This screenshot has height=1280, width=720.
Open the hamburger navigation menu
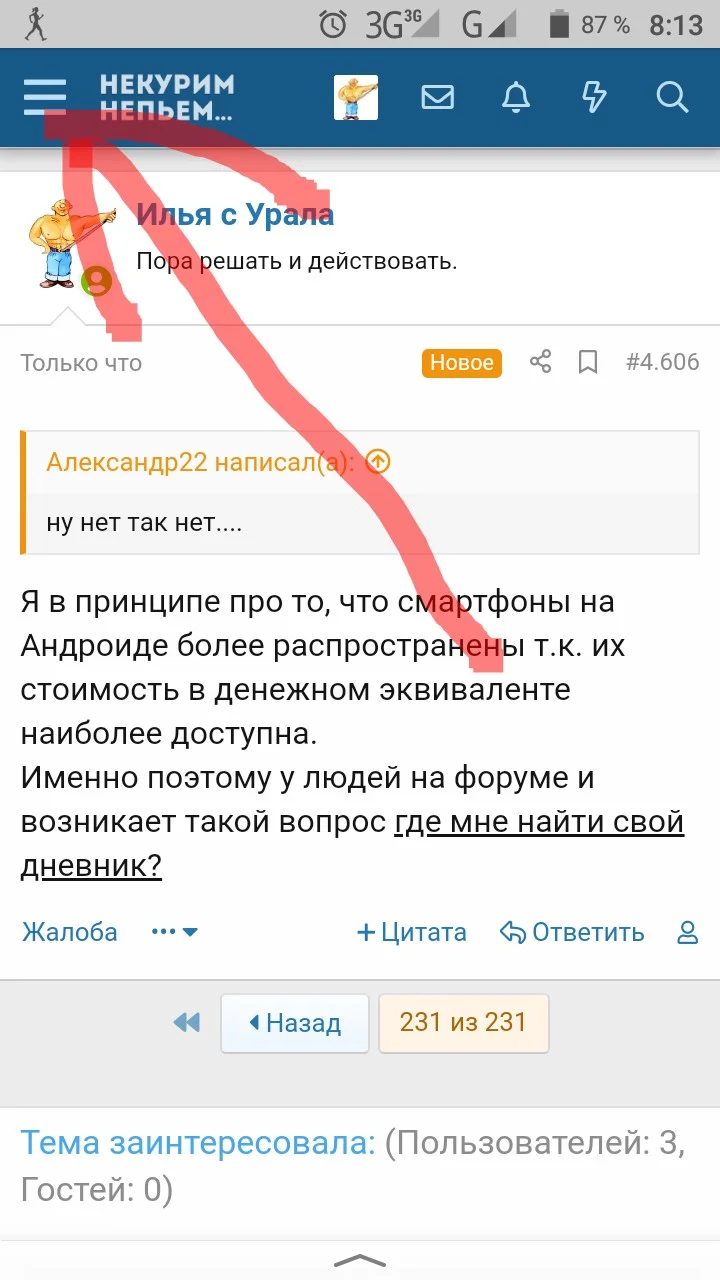45,97
